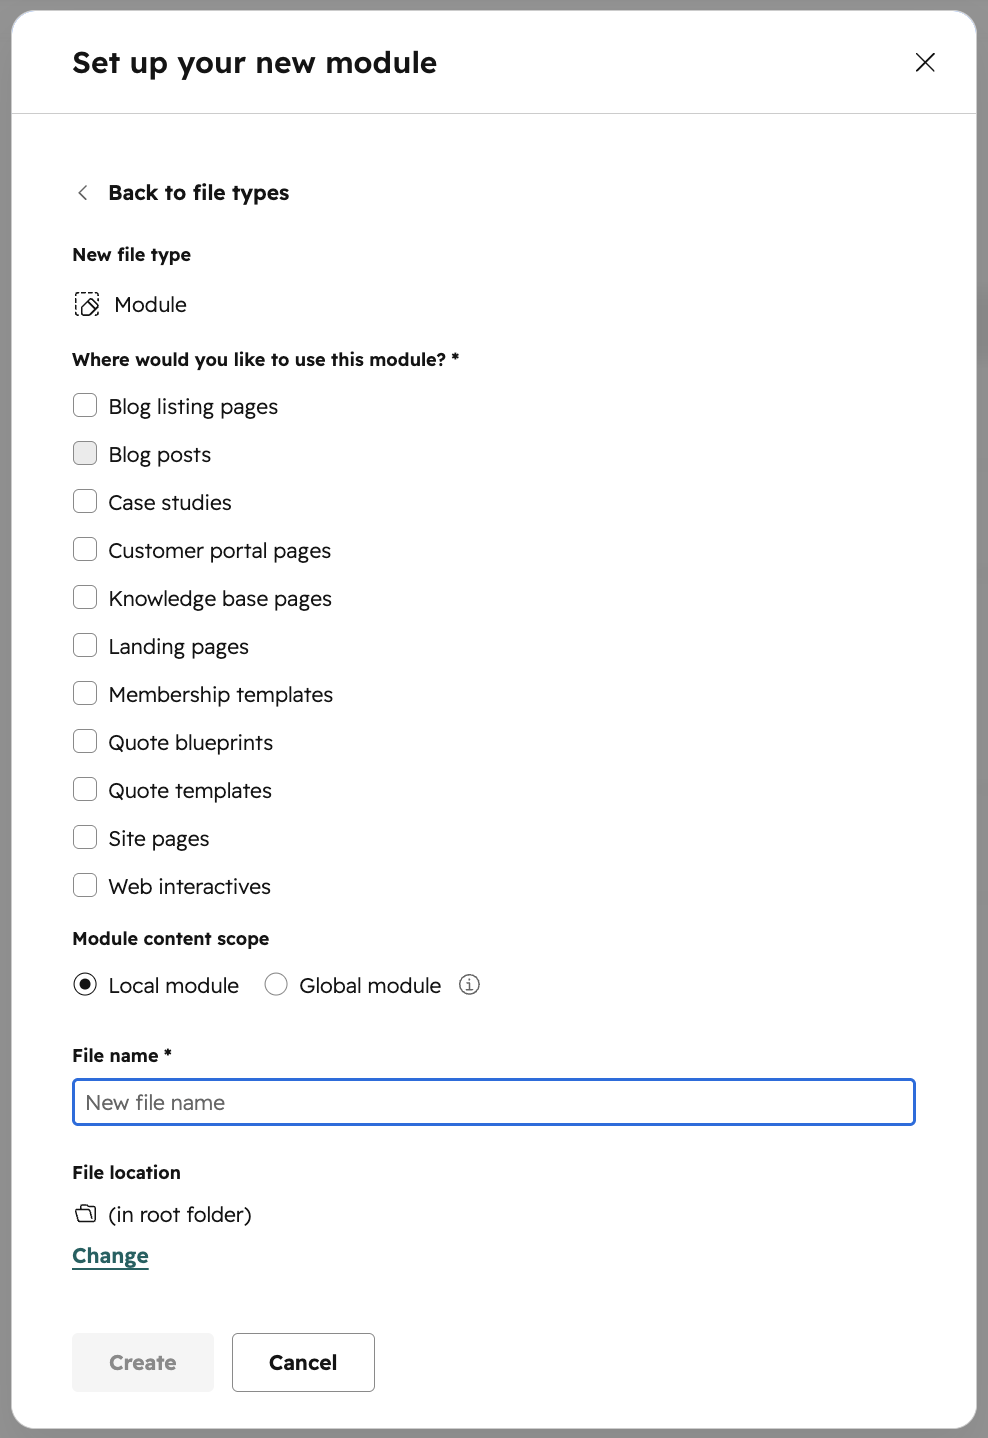Focus the New file name field
Image resolution: width=988 pixels, height=1438 pixels.
click(x=494, y=1102)
